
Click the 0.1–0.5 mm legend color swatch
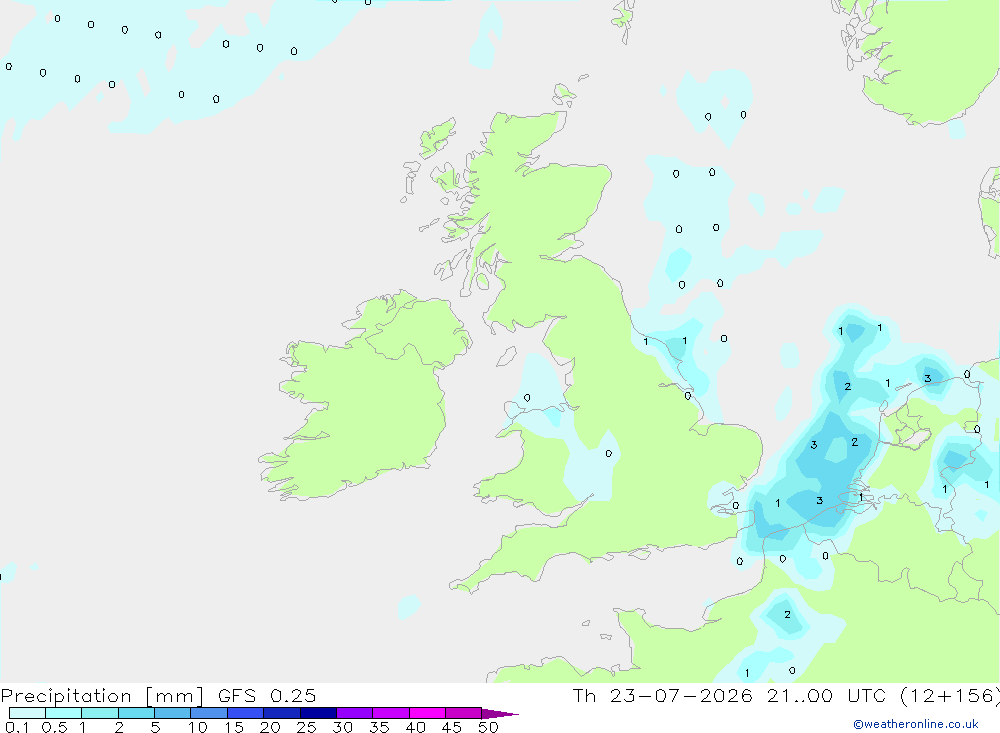tap(27, 713)
